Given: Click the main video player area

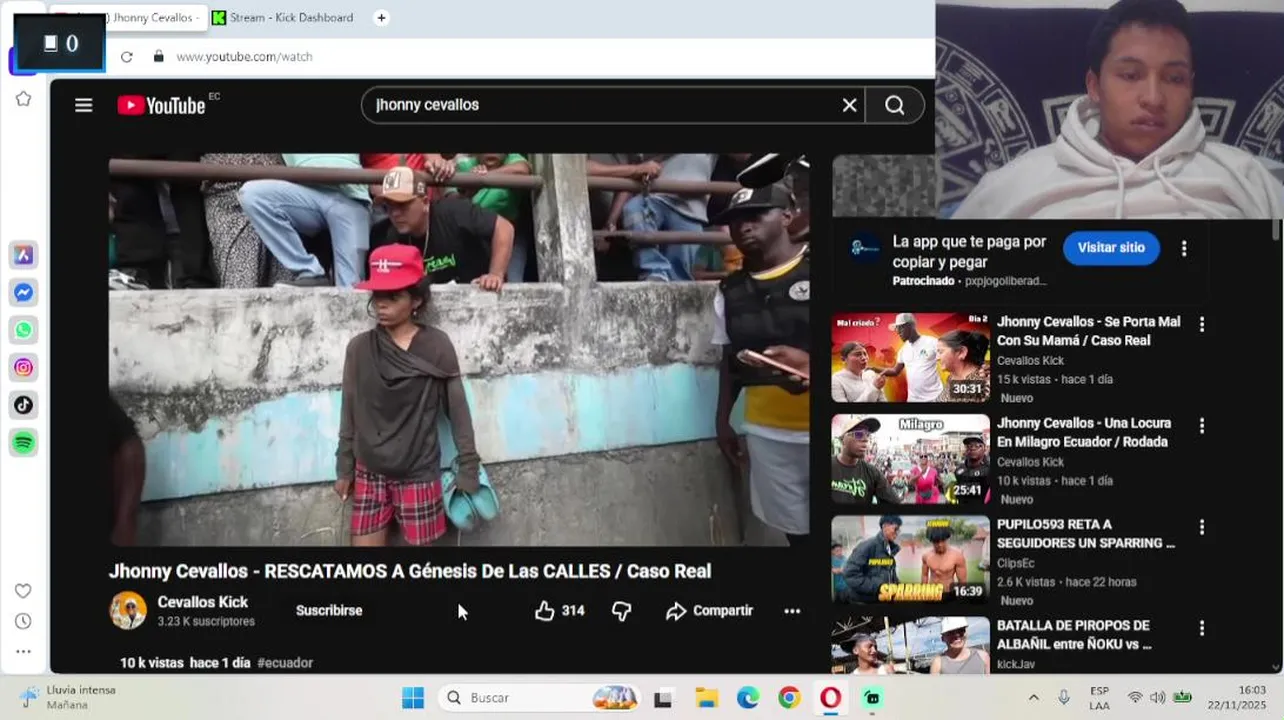Looking at the screenshot, I should 459,350.
